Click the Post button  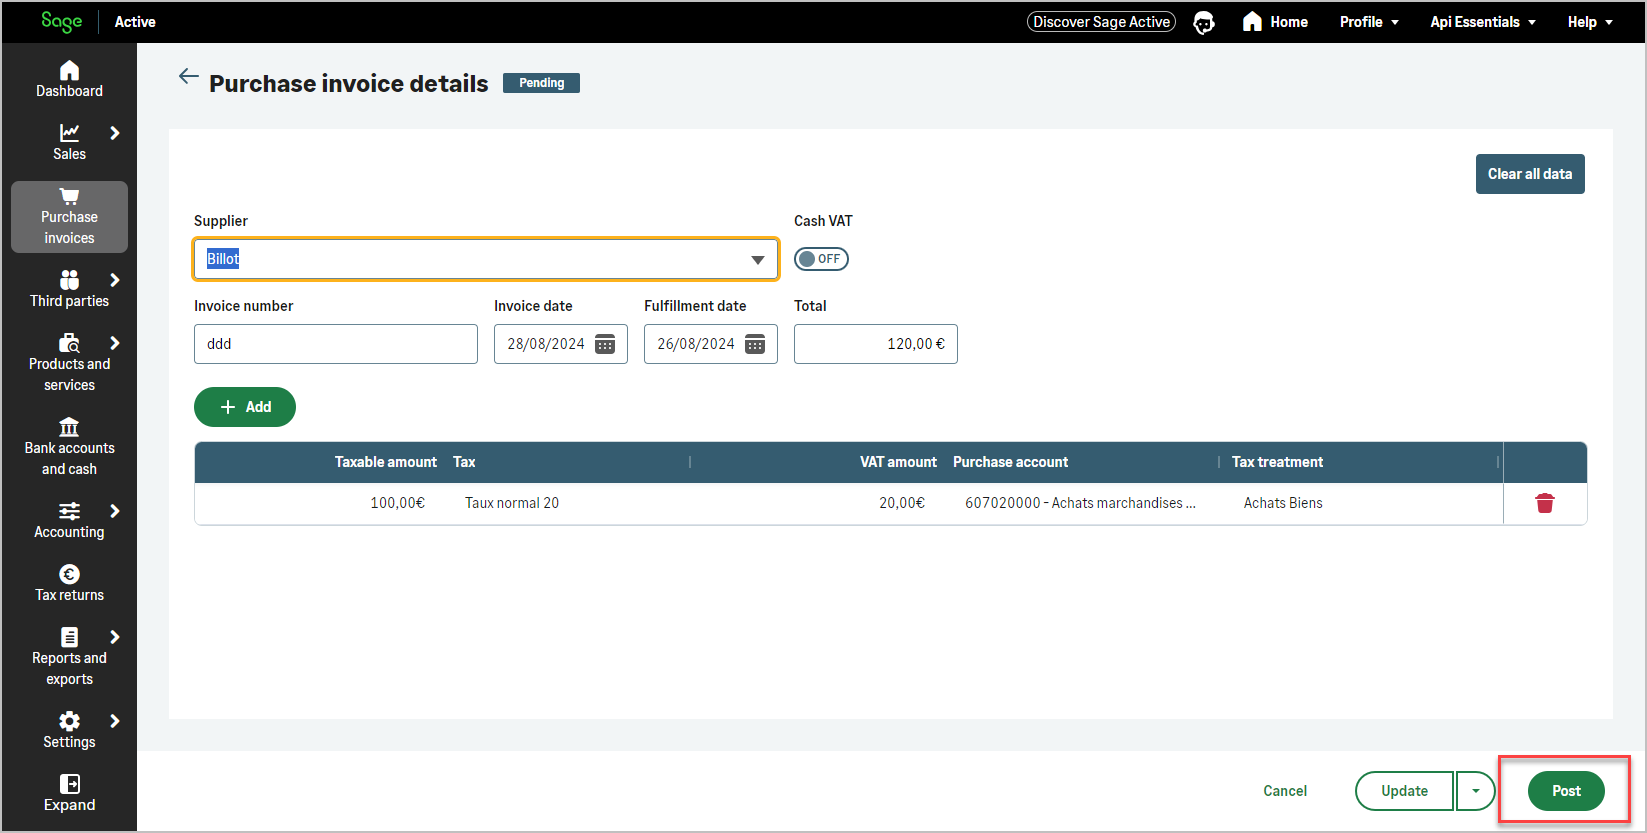click(x=1566, y=791)
